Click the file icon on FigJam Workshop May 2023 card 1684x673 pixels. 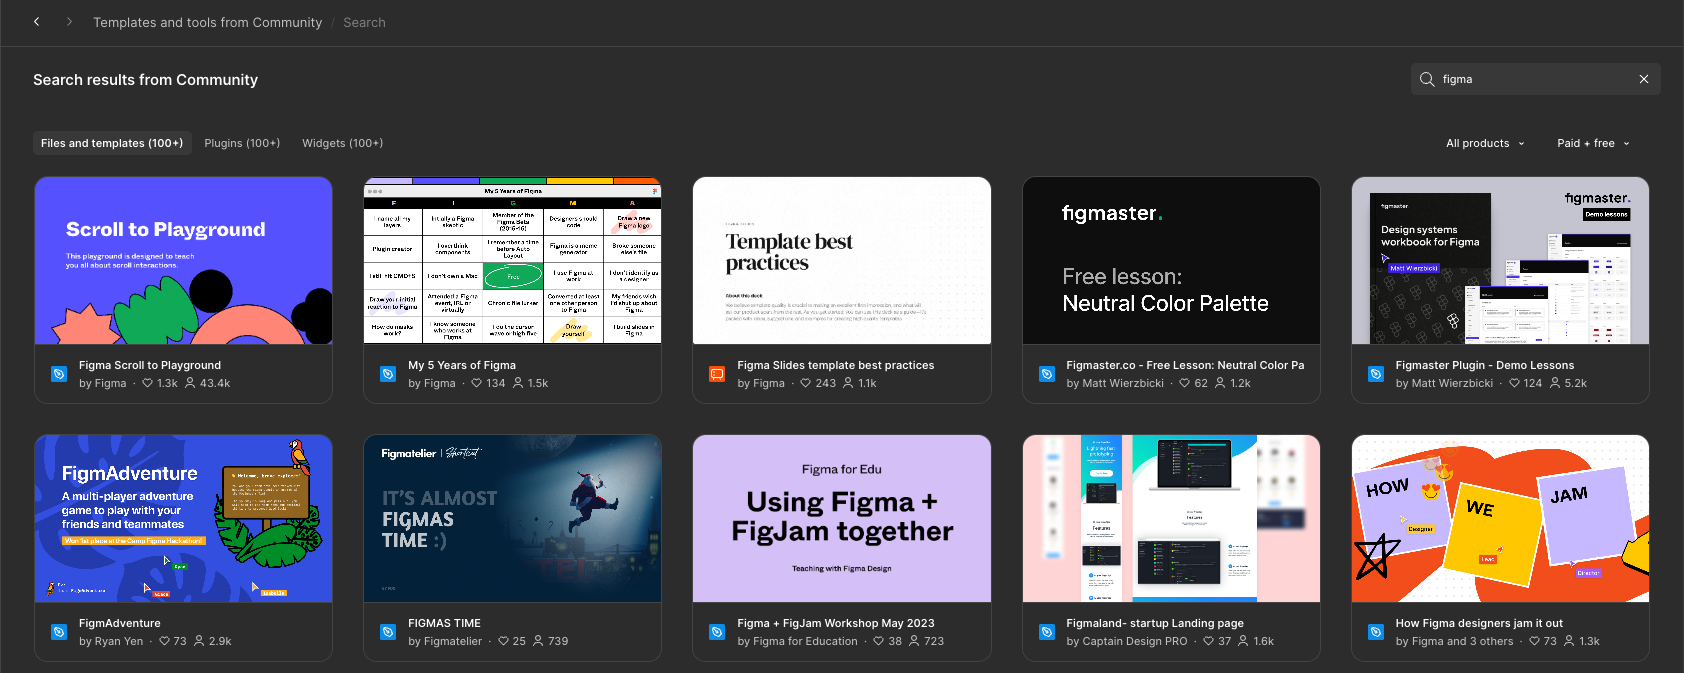(x=717, y=632)
